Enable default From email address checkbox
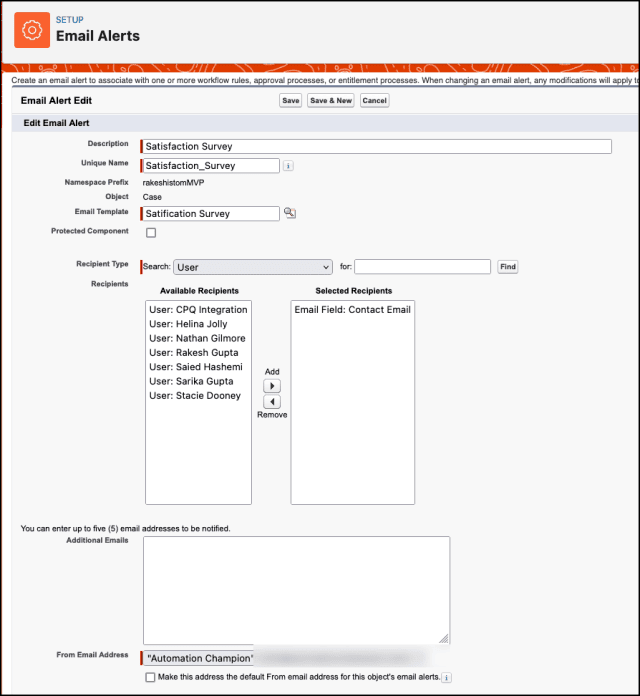 click(150, 677)
